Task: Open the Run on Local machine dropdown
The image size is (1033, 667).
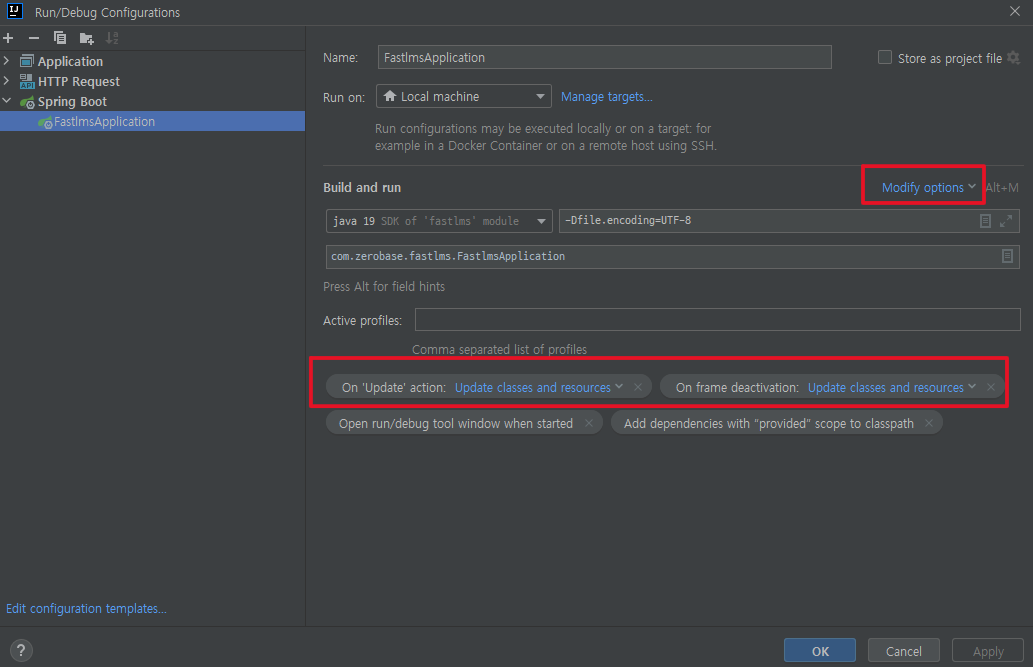Action: pos(464,96)
